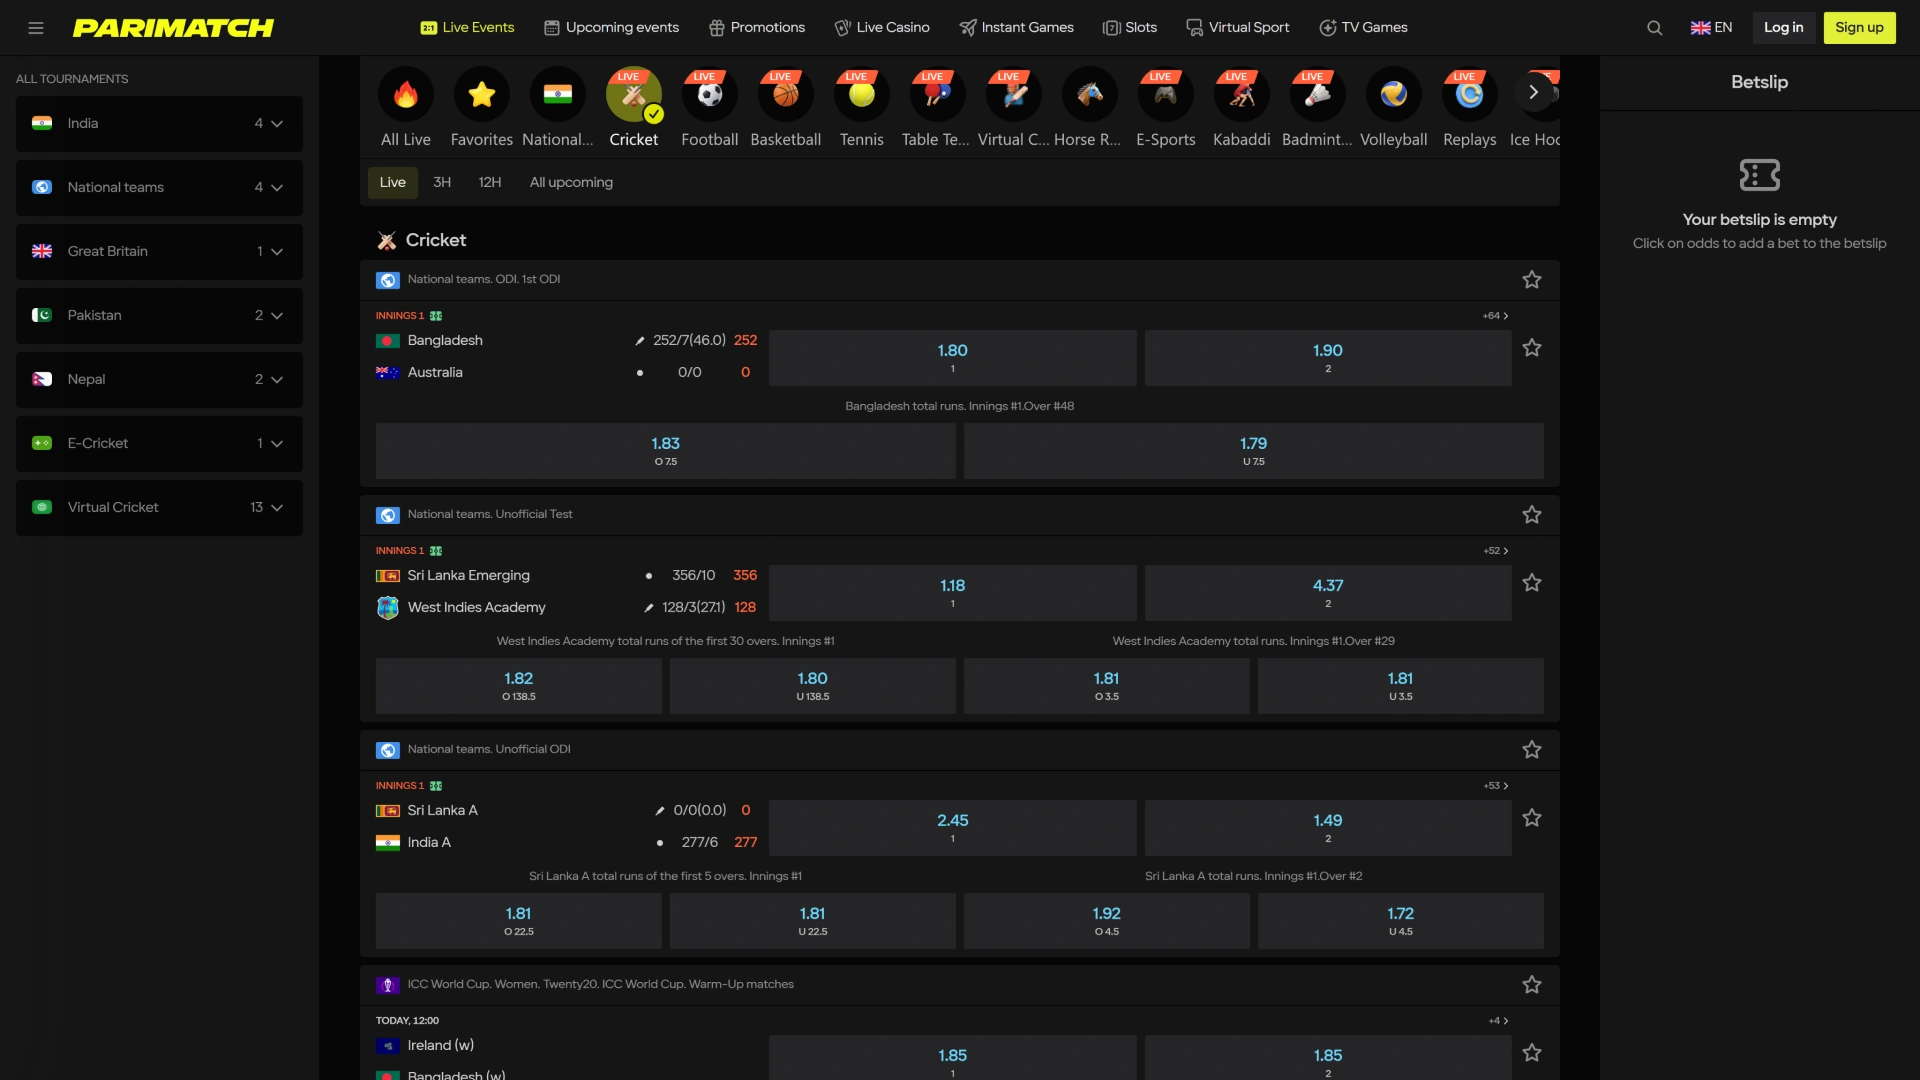1920x1080 pixels.
Task: Switch to the Football sport icon
Action: point(710,94)
